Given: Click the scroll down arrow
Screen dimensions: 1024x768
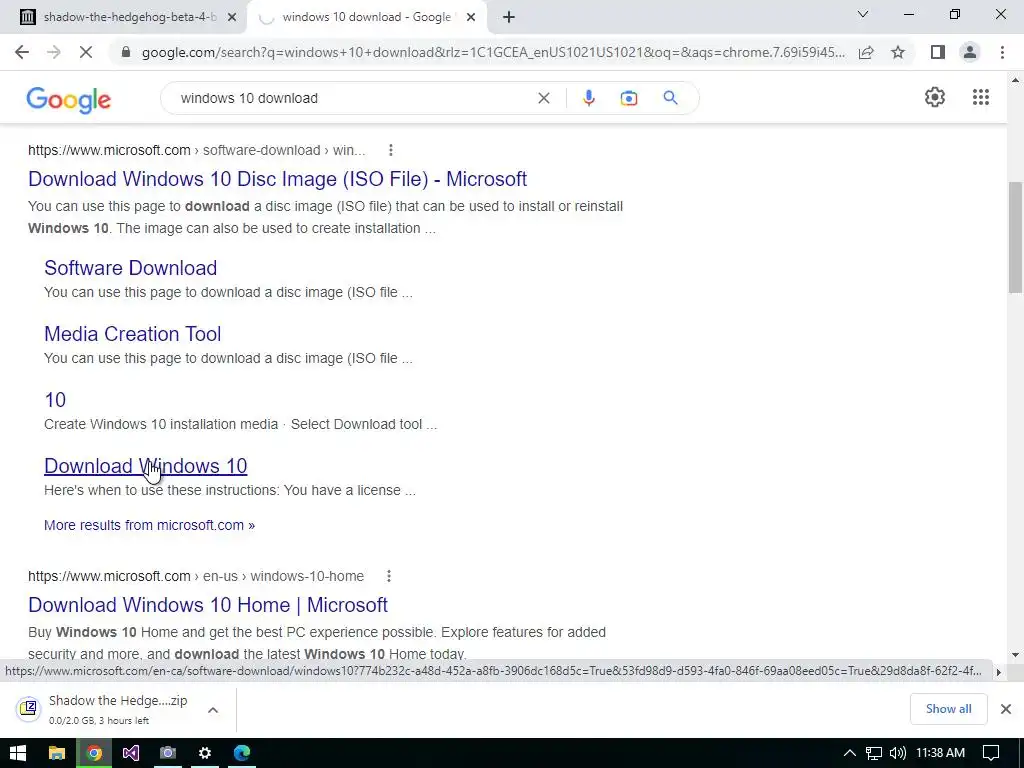Looking at the screenshot, I should pyautogui.click(x=1015, y=654).
